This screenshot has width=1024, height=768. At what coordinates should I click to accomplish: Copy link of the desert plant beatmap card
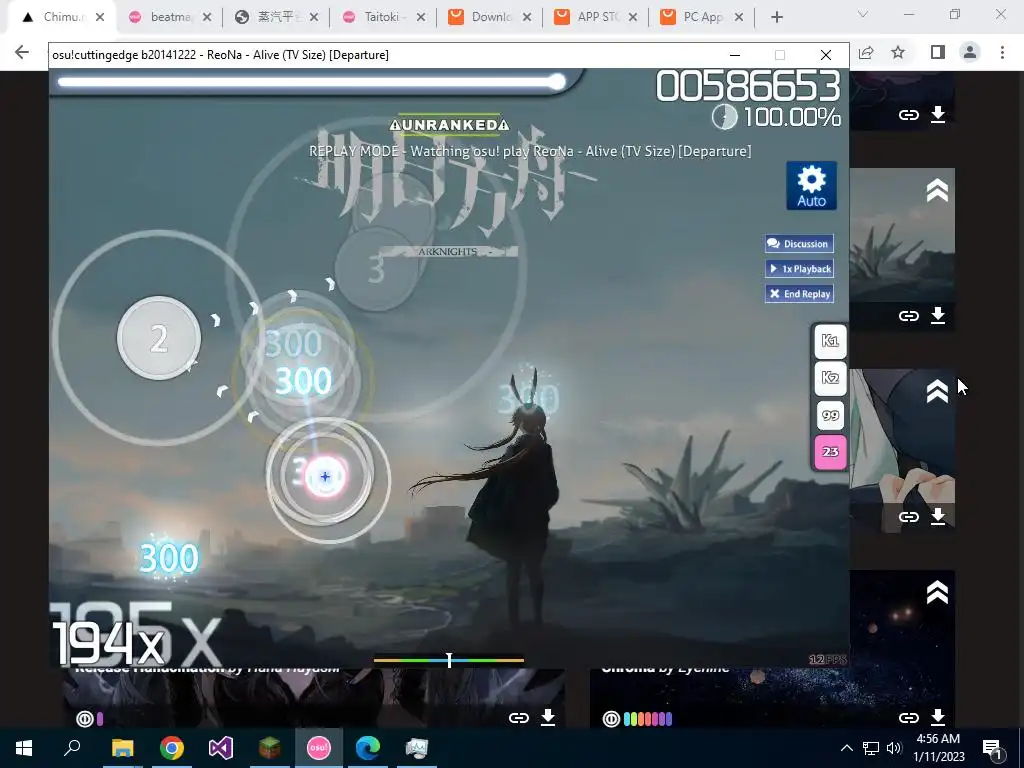pyautogui.click(x=908, y=316)
